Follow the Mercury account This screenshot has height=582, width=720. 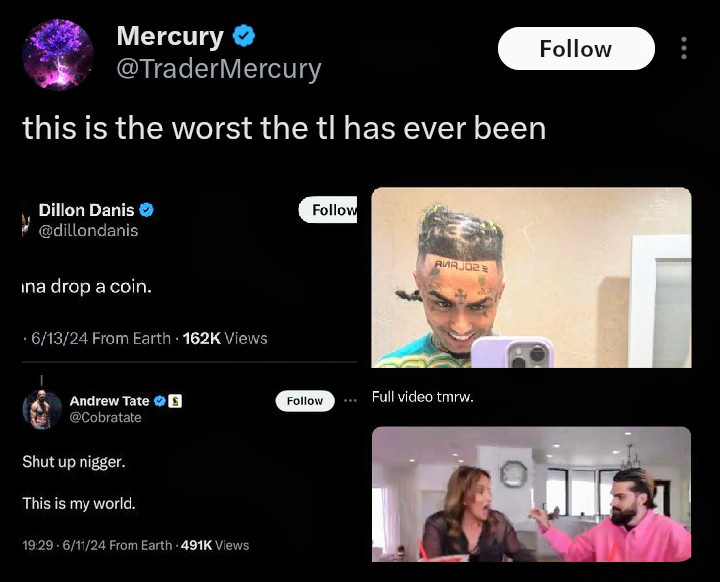(576, 49)
